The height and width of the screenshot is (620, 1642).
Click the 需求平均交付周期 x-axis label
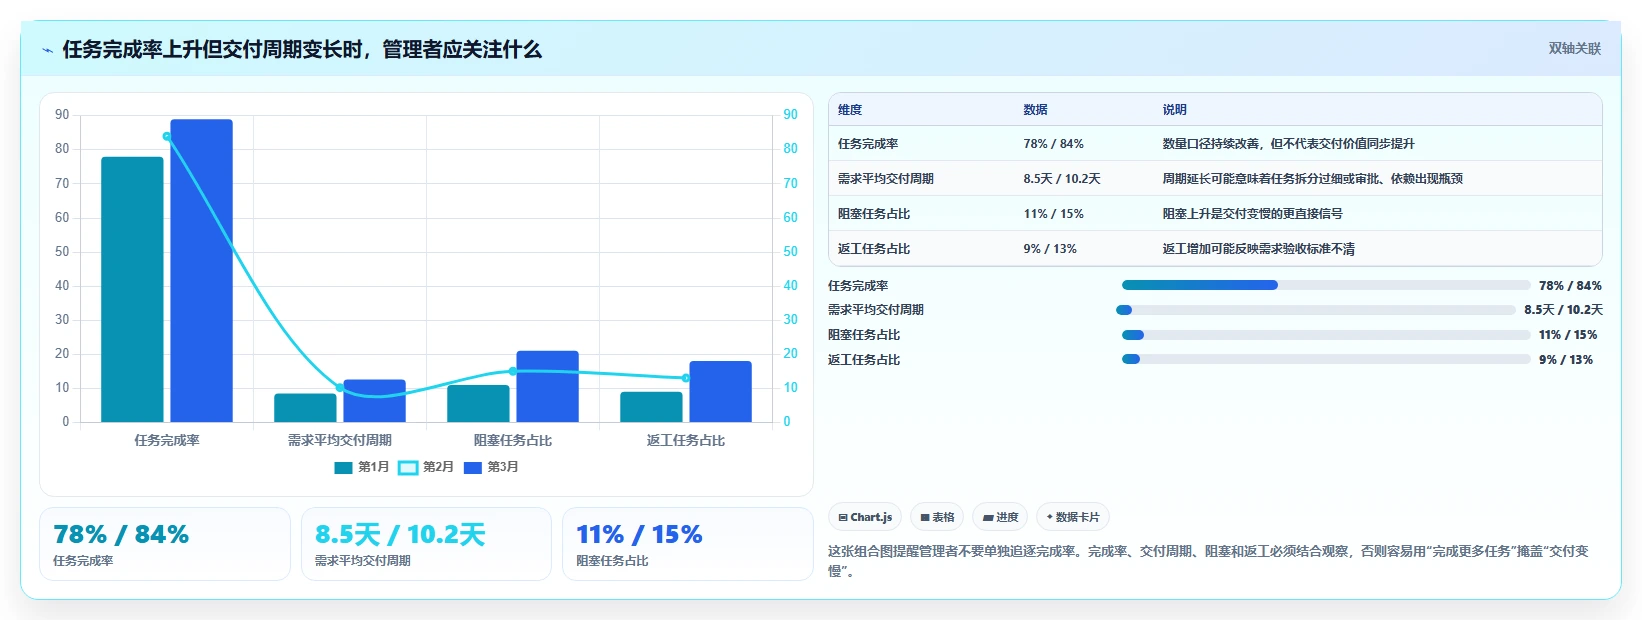pos(340,440)
